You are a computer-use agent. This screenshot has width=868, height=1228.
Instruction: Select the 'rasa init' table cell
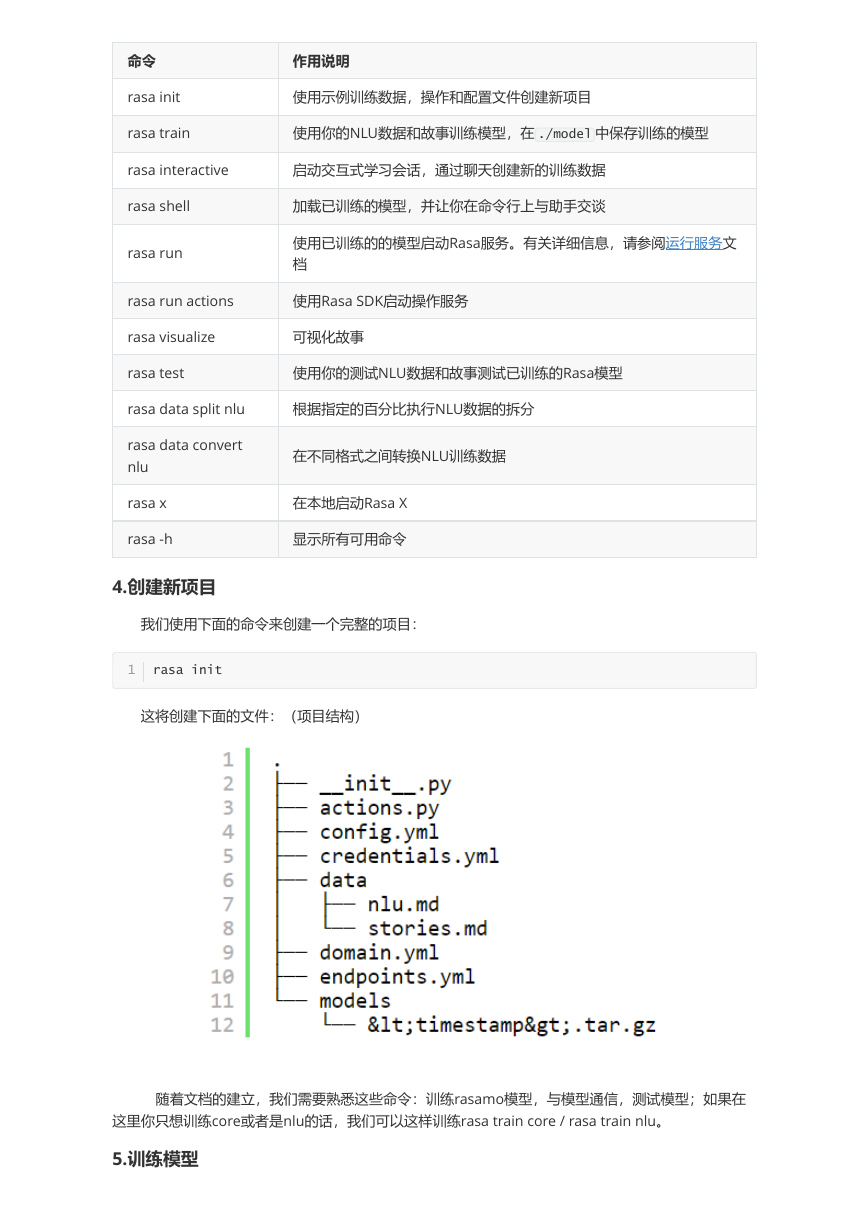(x=195, y=97)
